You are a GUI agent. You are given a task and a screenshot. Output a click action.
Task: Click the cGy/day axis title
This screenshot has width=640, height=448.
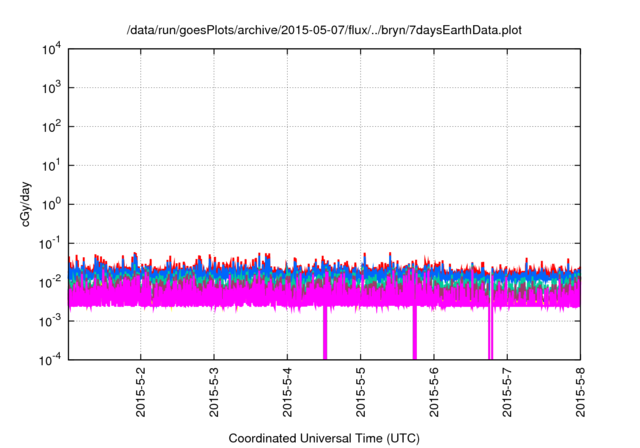click(x=25, y=205)
